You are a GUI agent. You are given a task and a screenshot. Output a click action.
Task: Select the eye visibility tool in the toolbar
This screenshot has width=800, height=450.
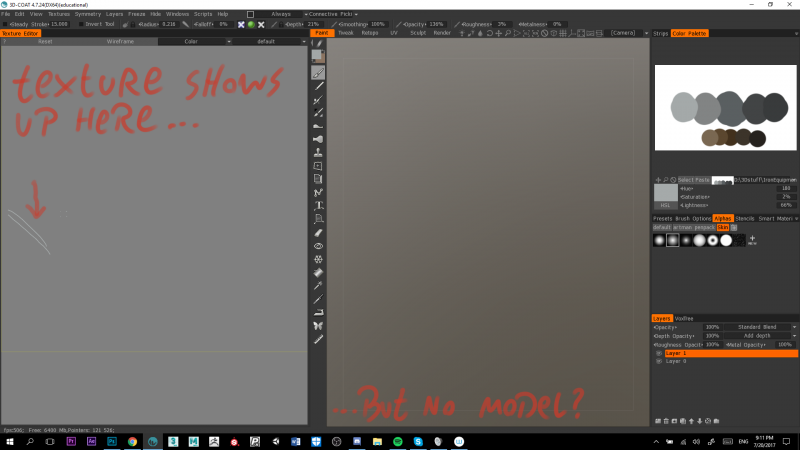(318, 245)
